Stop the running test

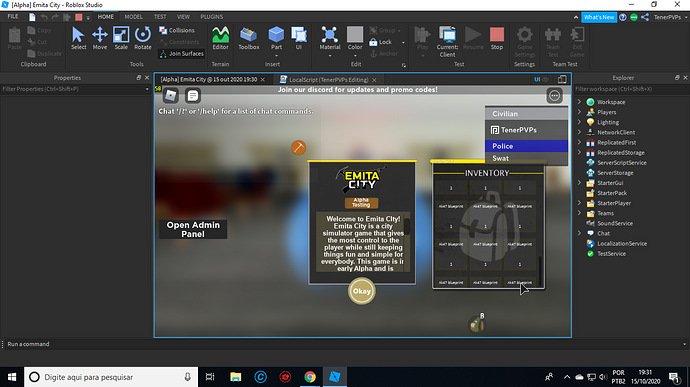coord(497,38)
